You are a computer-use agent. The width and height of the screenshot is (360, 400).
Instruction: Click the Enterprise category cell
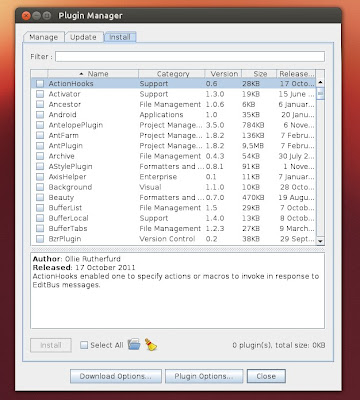[158, 177]
